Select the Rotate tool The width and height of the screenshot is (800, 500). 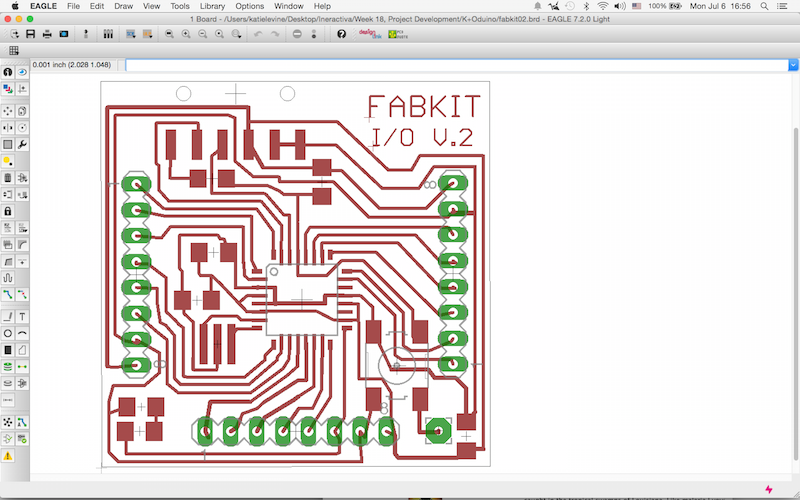(x=22, y=128)
